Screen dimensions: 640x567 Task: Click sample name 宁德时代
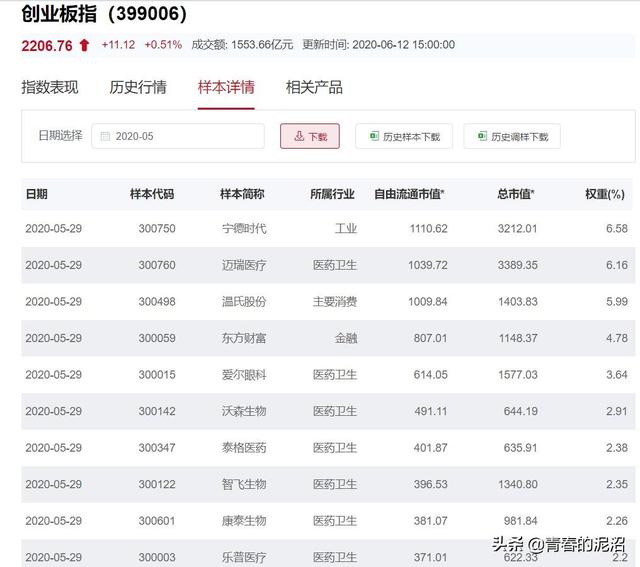coord(244,228)
